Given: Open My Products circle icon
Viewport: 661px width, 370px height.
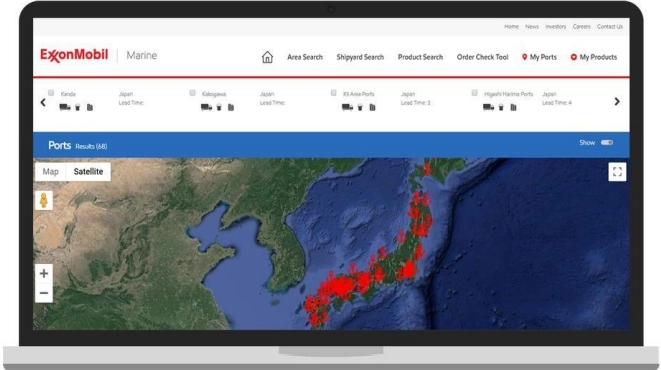Looking at the screenshot, I should (x=573, y=57).
